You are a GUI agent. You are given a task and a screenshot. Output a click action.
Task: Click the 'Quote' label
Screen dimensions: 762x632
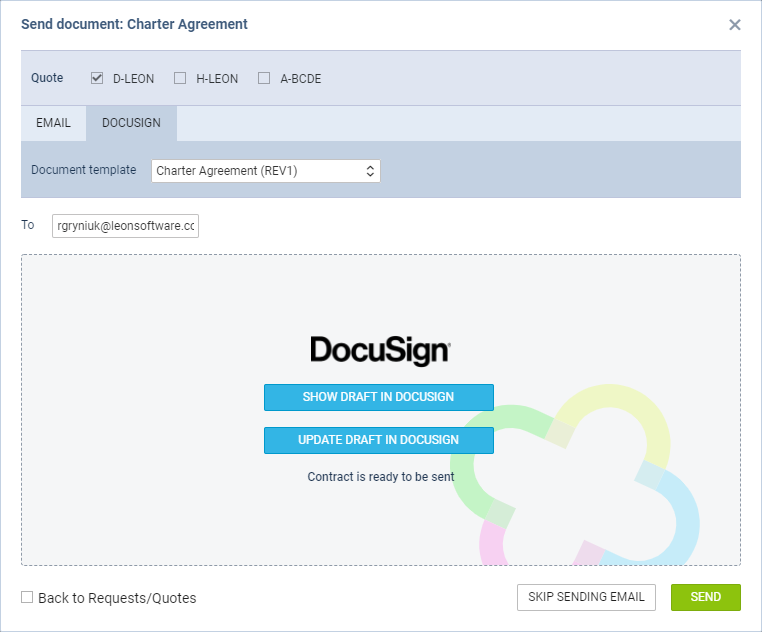tap(47, 78)
